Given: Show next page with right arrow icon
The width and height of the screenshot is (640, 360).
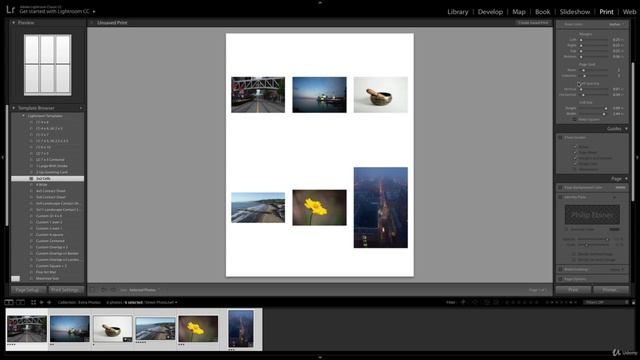Looking at the screenshot, I should click(x=113, y=290).
